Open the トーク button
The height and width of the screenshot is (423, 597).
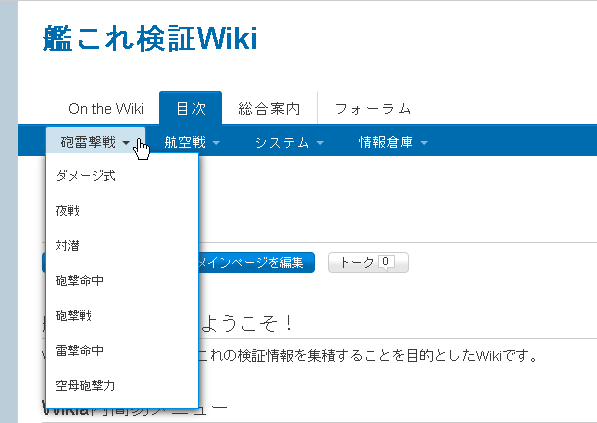(x=368, y=262)
